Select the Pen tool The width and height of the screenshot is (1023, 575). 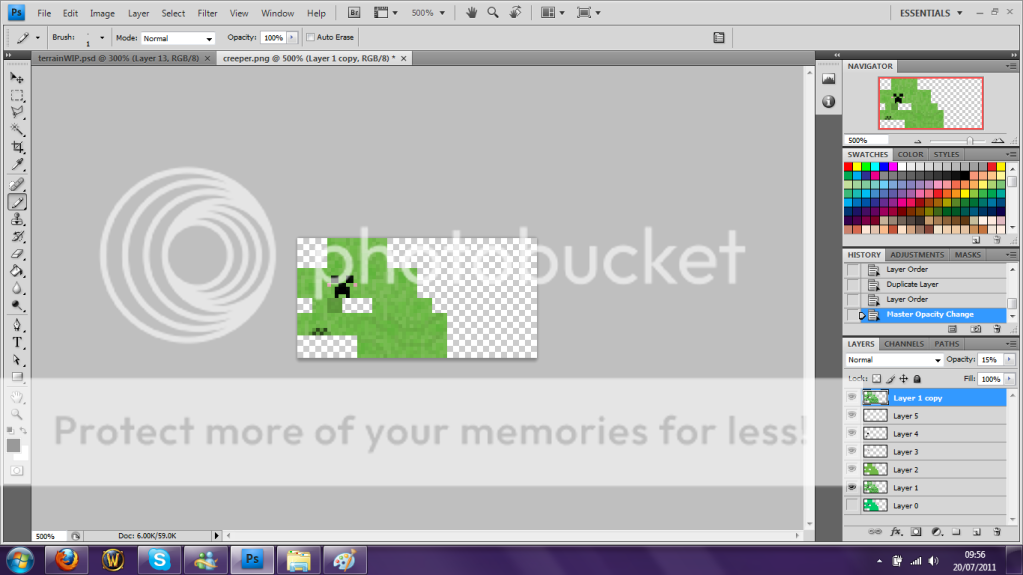point(17,325)
